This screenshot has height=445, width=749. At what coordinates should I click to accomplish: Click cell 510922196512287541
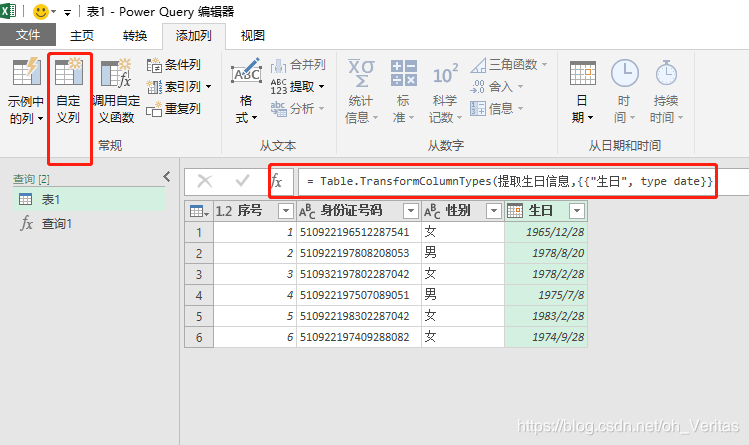pos(359,233)
